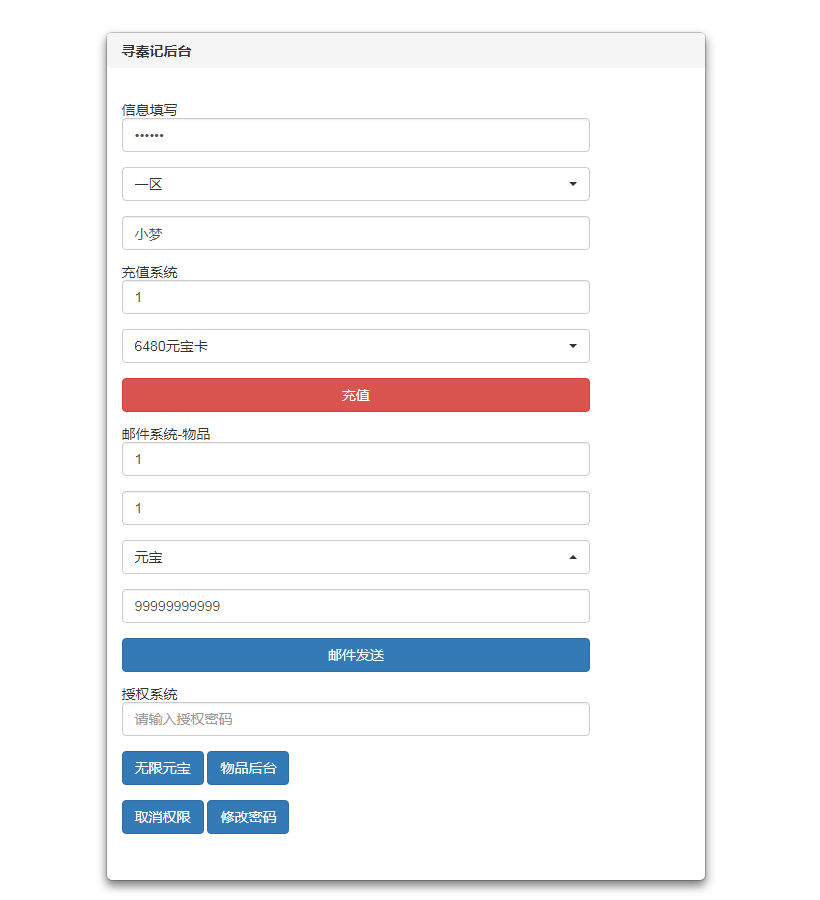This screenshot has height=900, width=820.
Task: Click the masked password field under 信息填写
Action: click(355, 135)
